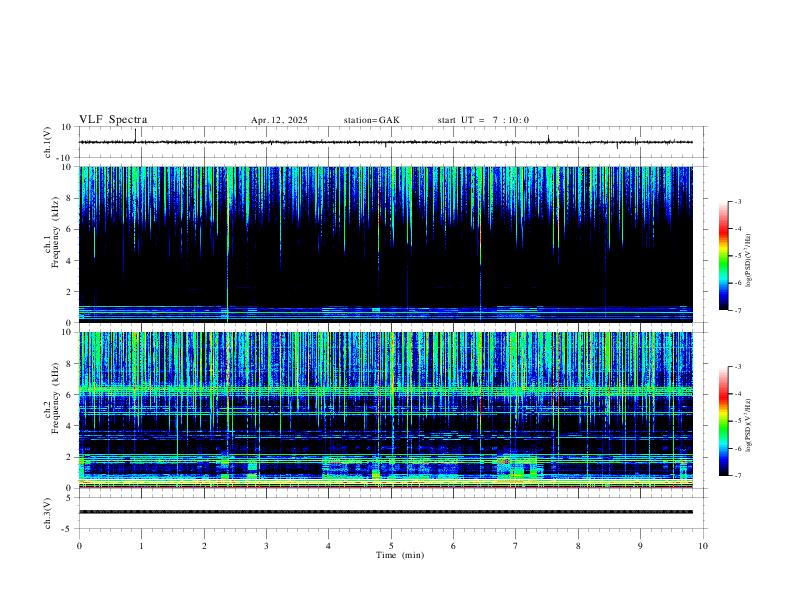Click the ch.1 spectrogram color bar
Viewport: 792px width, 612px height.
[x=723, y=256]
